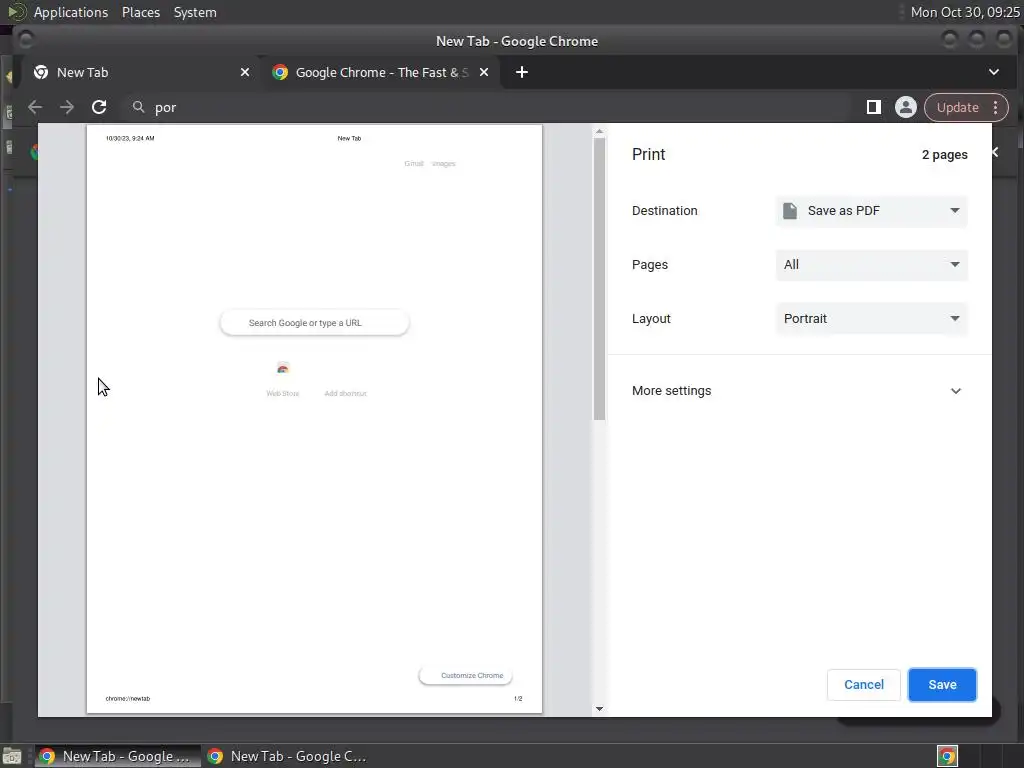Viewport: 1024px width, 768px height.
Task: Click the Save as PDF document icon
Action: pyautogui.click(x=790, y=210)
